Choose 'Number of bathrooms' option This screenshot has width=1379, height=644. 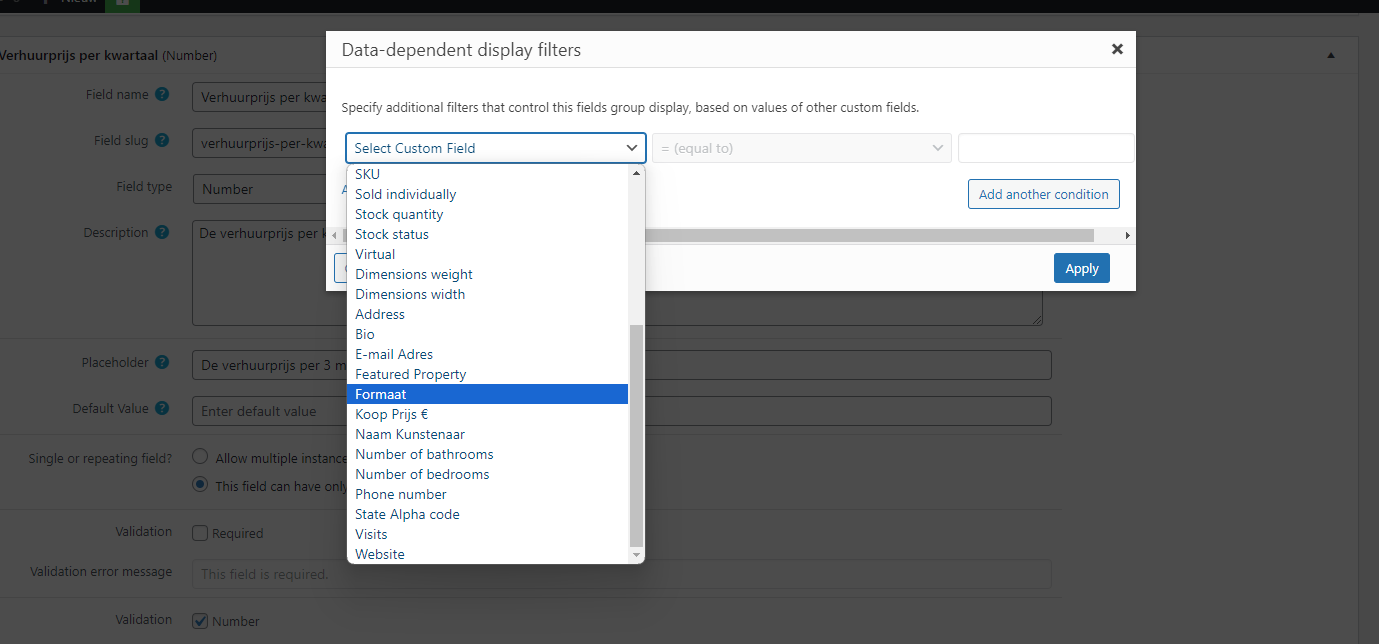coord(487,454)
